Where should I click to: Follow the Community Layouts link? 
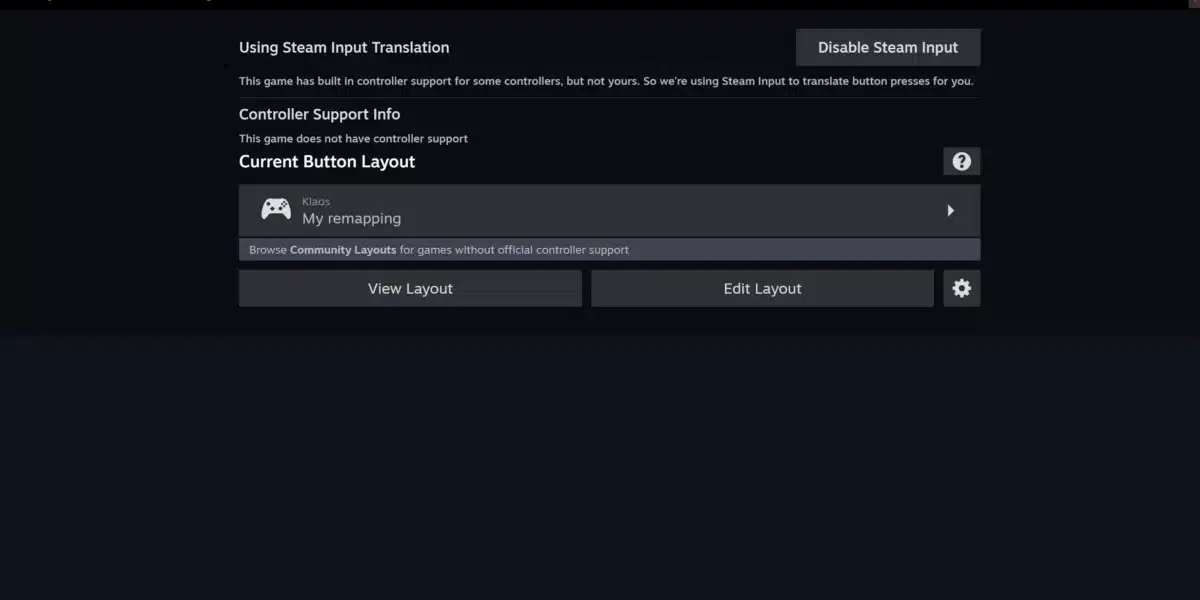click(x=343, y=250)
